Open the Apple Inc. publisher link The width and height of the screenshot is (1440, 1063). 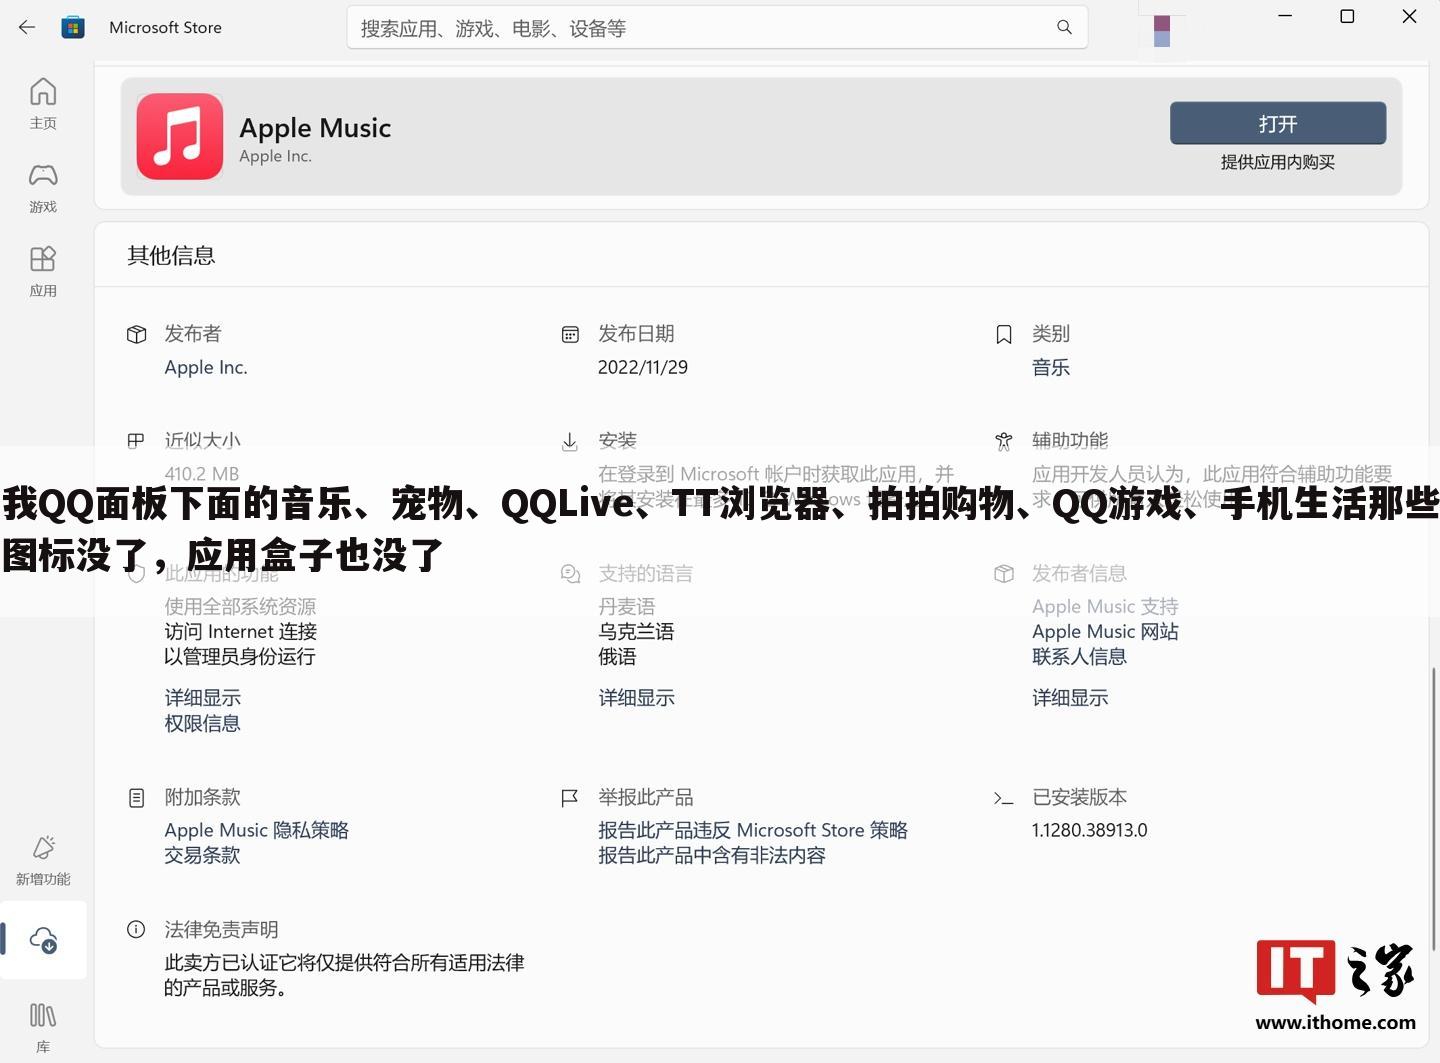click(206, 367)
